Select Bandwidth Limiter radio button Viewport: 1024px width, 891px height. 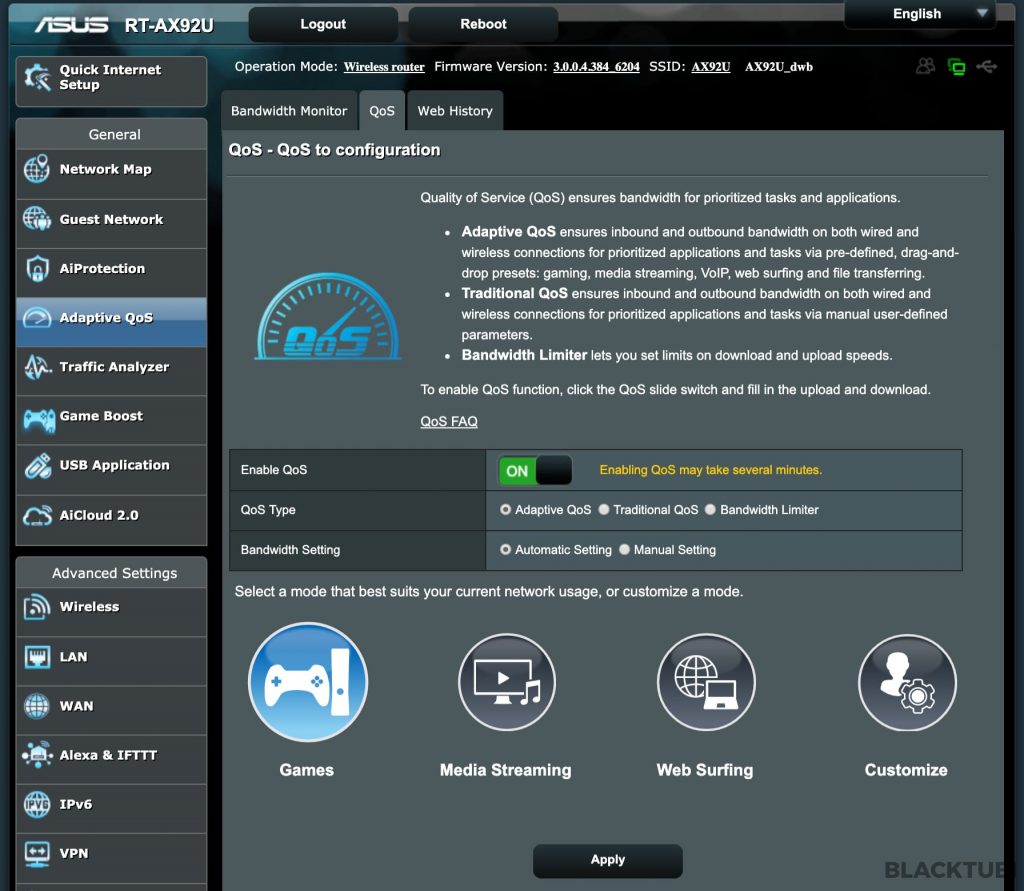click(711, 510)
